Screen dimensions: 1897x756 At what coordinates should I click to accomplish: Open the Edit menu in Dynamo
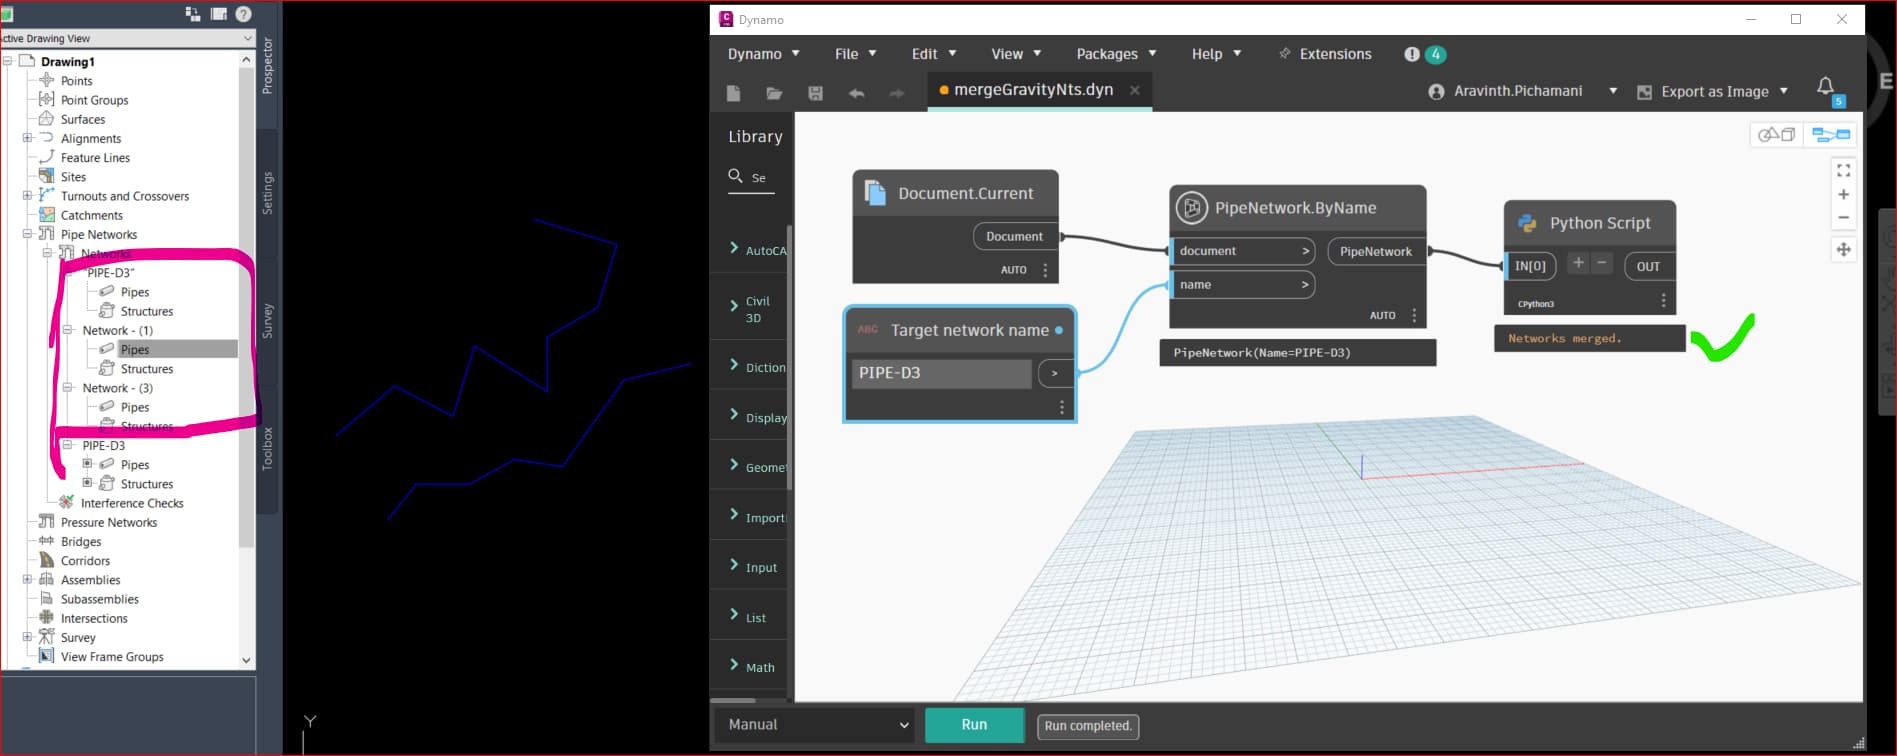(x=934, y=54)
